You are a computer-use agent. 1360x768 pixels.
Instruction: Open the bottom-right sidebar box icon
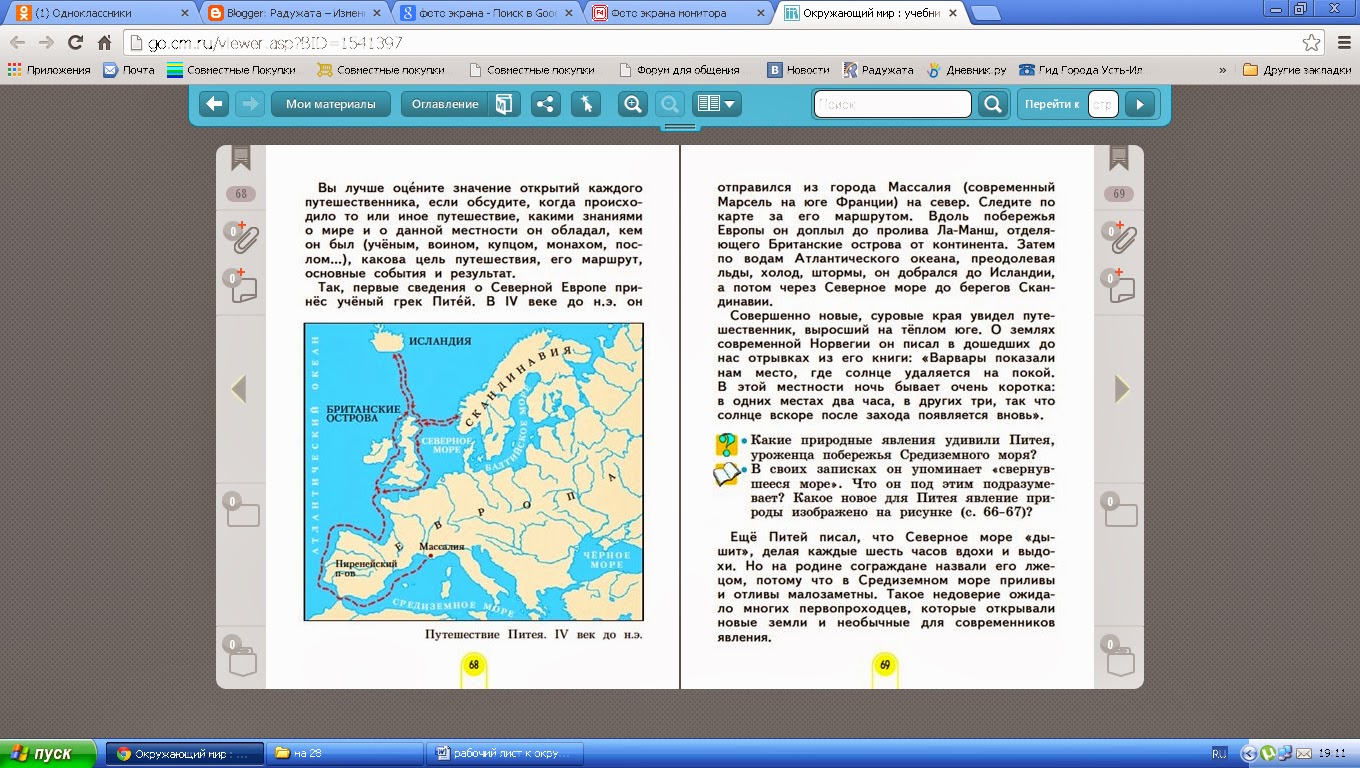pos(1119,657)
